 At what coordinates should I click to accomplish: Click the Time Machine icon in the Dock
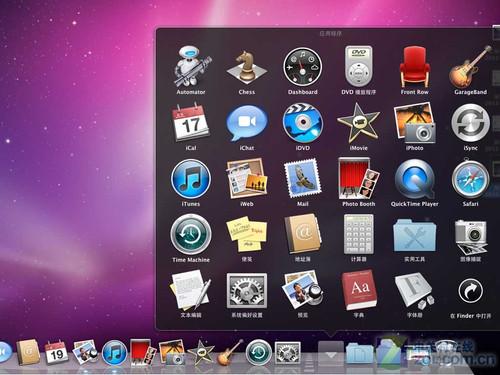(x=258, y=352)
